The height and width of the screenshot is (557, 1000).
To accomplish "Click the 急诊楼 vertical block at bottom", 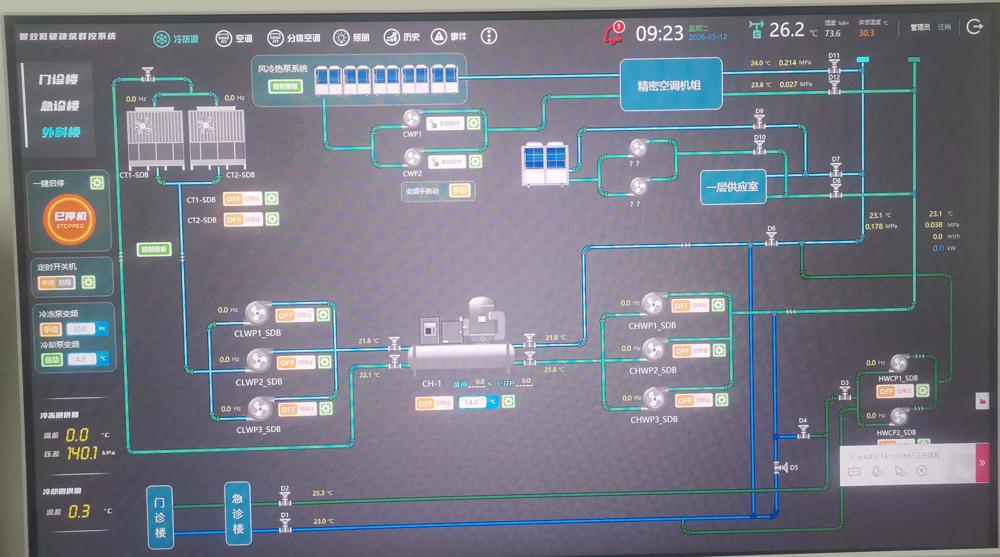I will [237, 513].
